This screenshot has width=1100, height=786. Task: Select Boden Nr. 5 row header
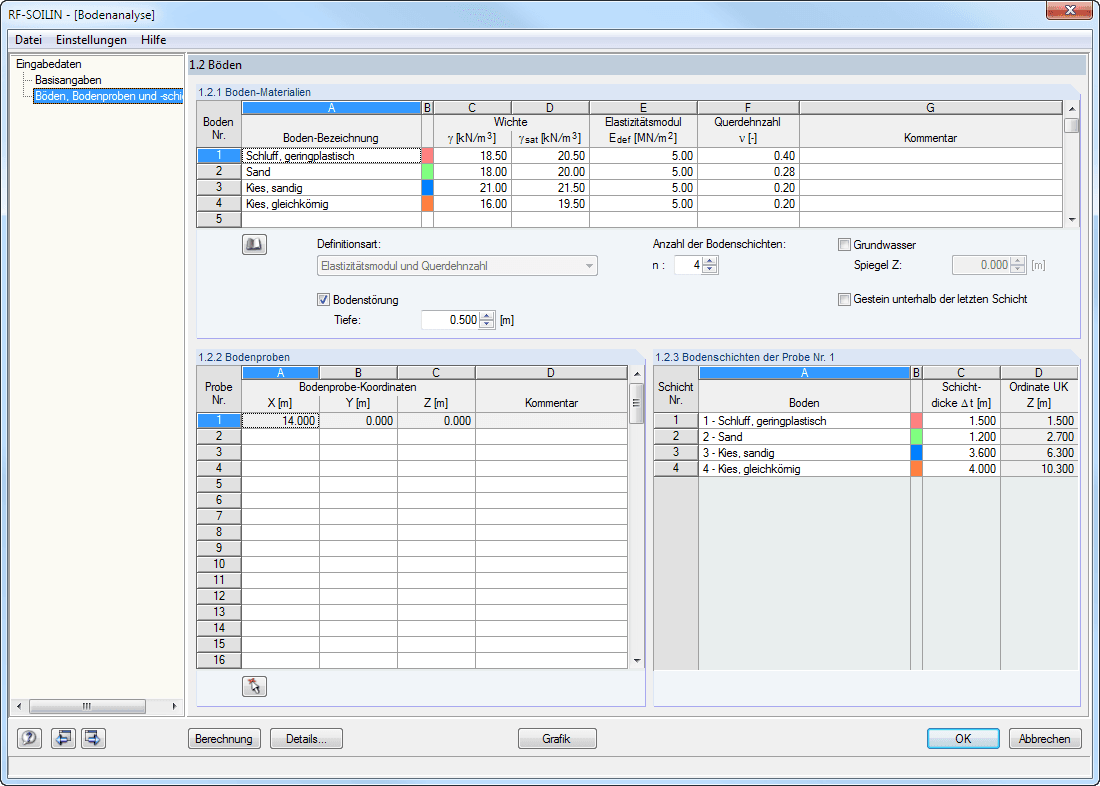tap(219, 219)
